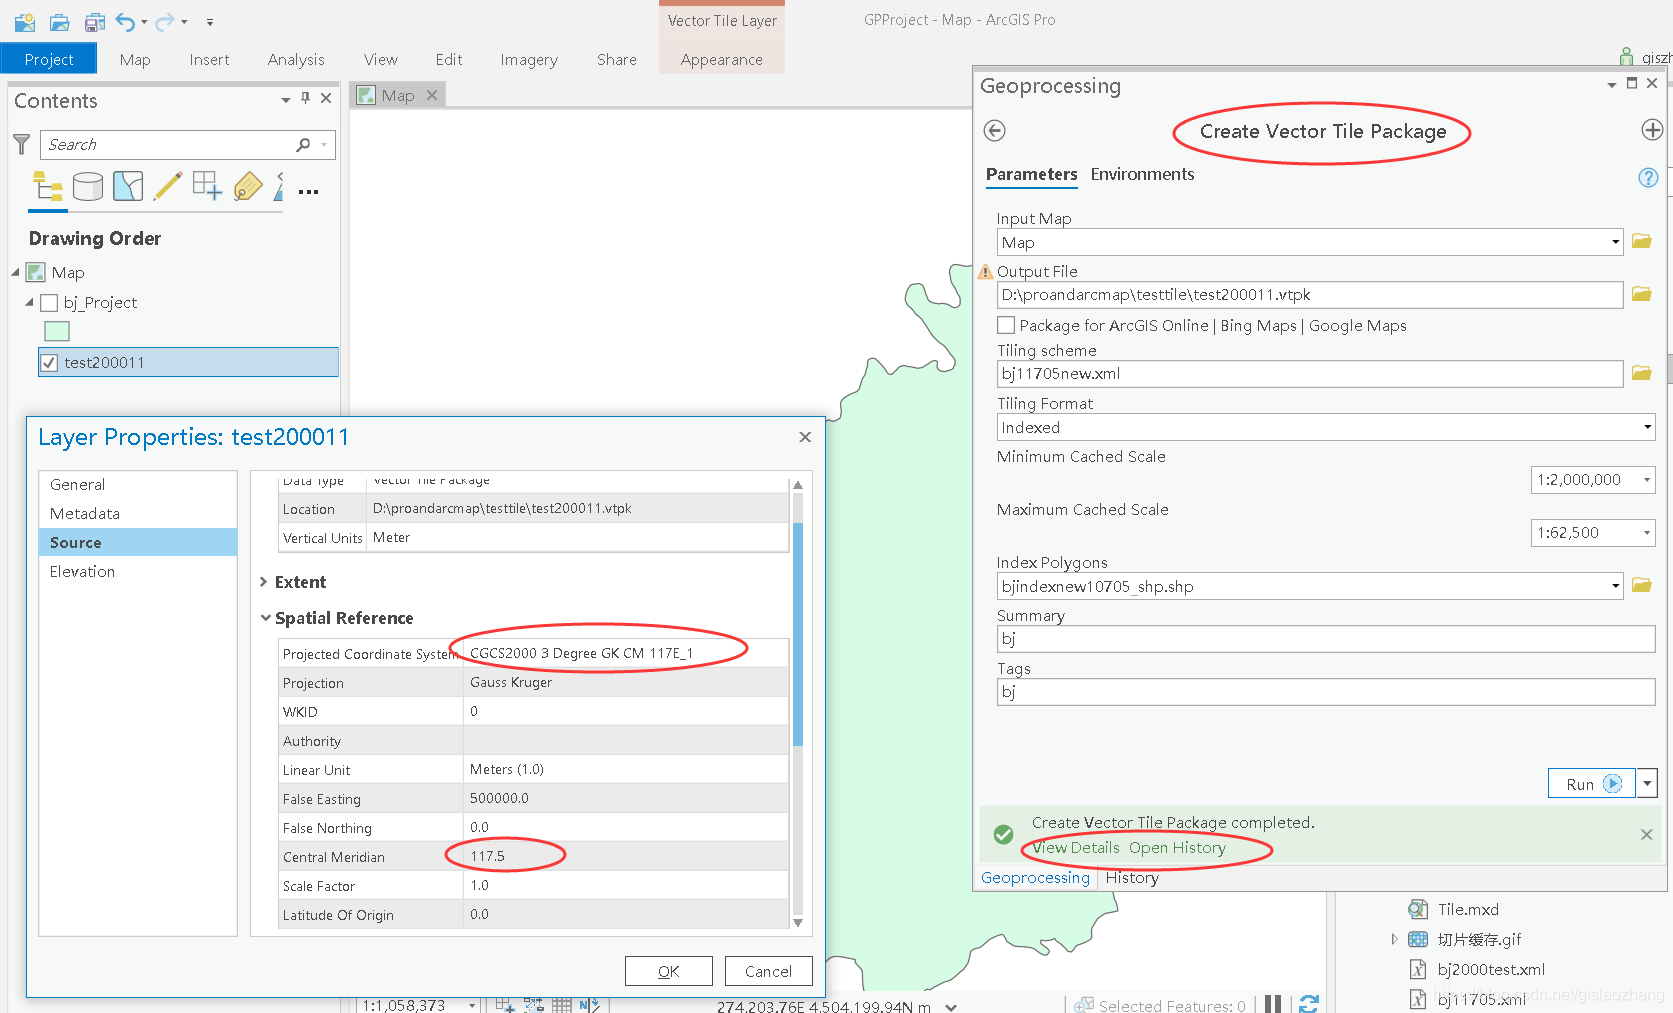The height and width of the screenshot is (1013, 1673).
Task: Select List By Drawing Order icon
Action: tap(48, 186)
